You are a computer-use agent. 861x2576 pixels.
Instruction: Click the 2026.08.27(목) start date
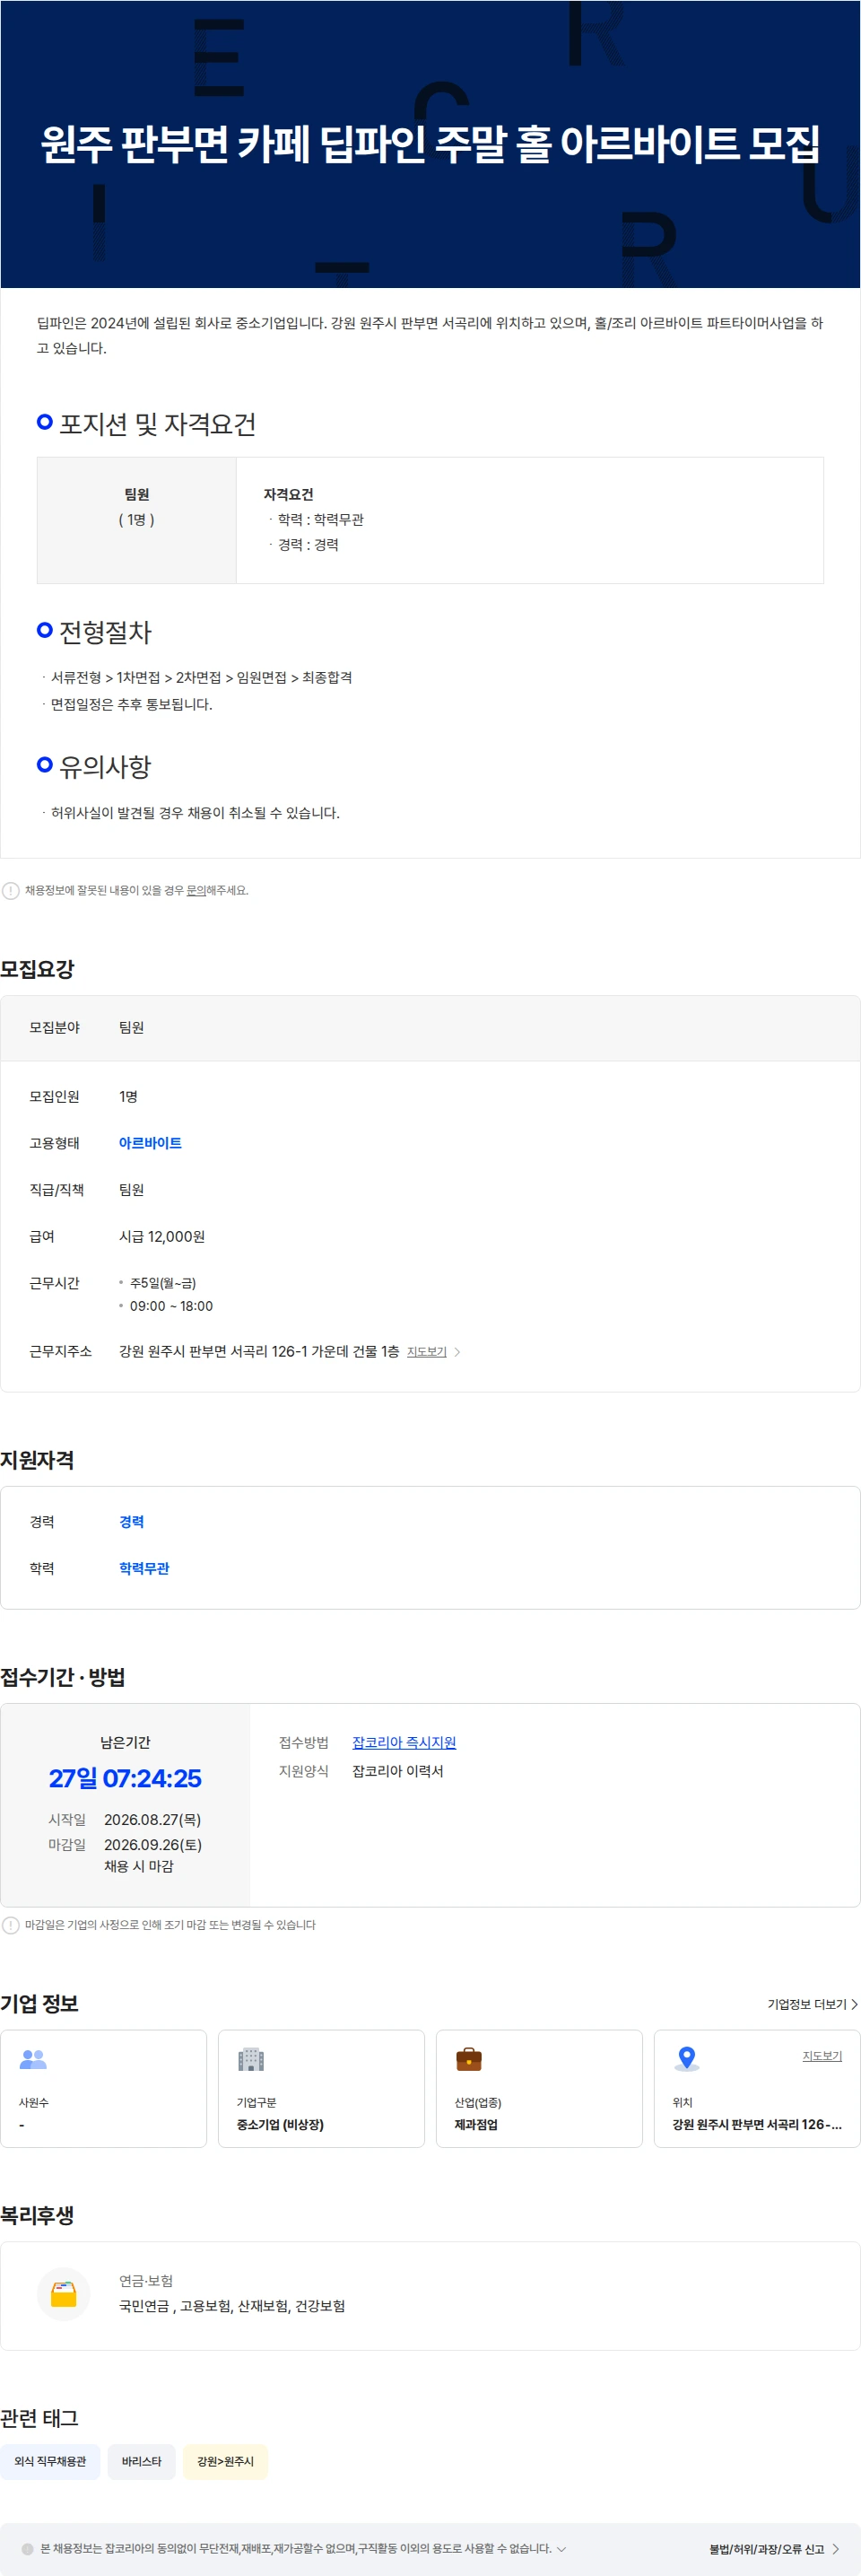coord(153,1819)
